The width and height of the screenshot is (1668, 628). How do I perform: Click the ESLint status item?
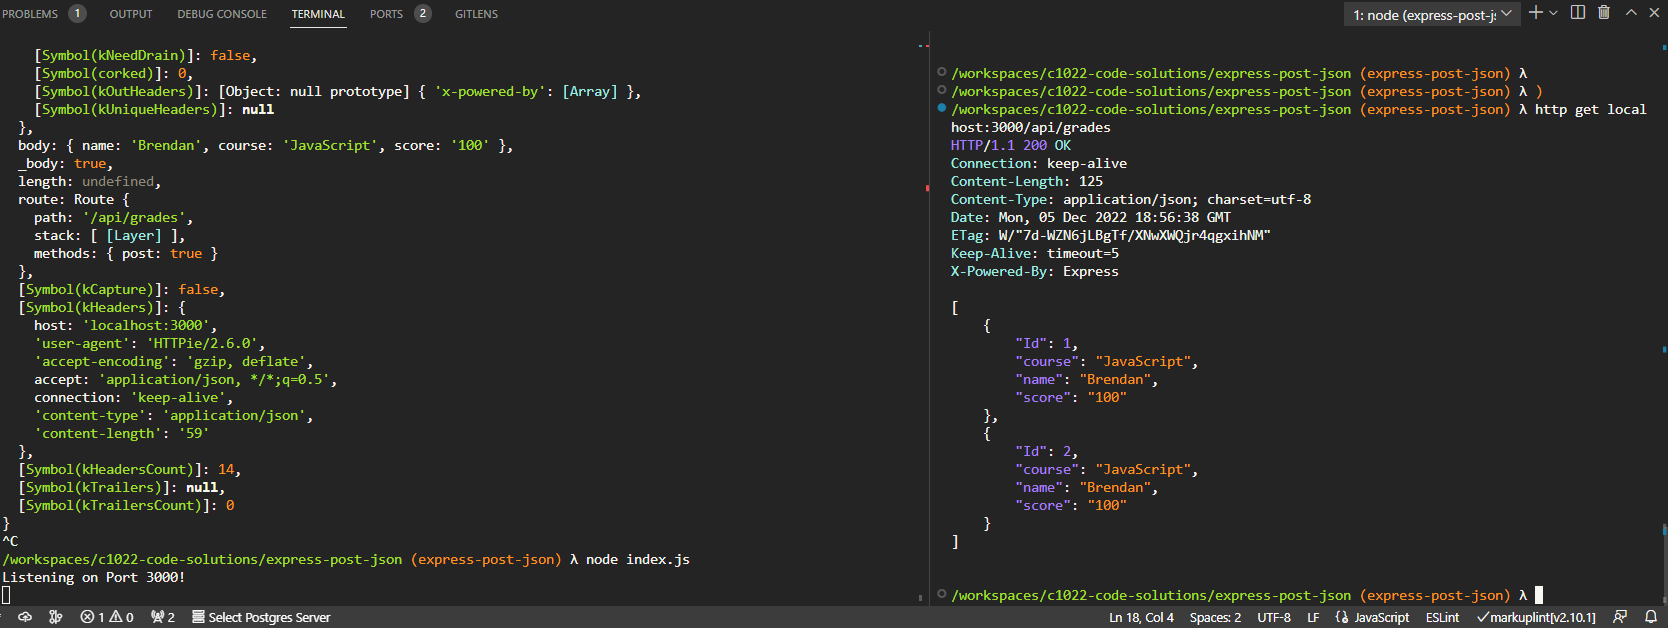click(1442, 617)
